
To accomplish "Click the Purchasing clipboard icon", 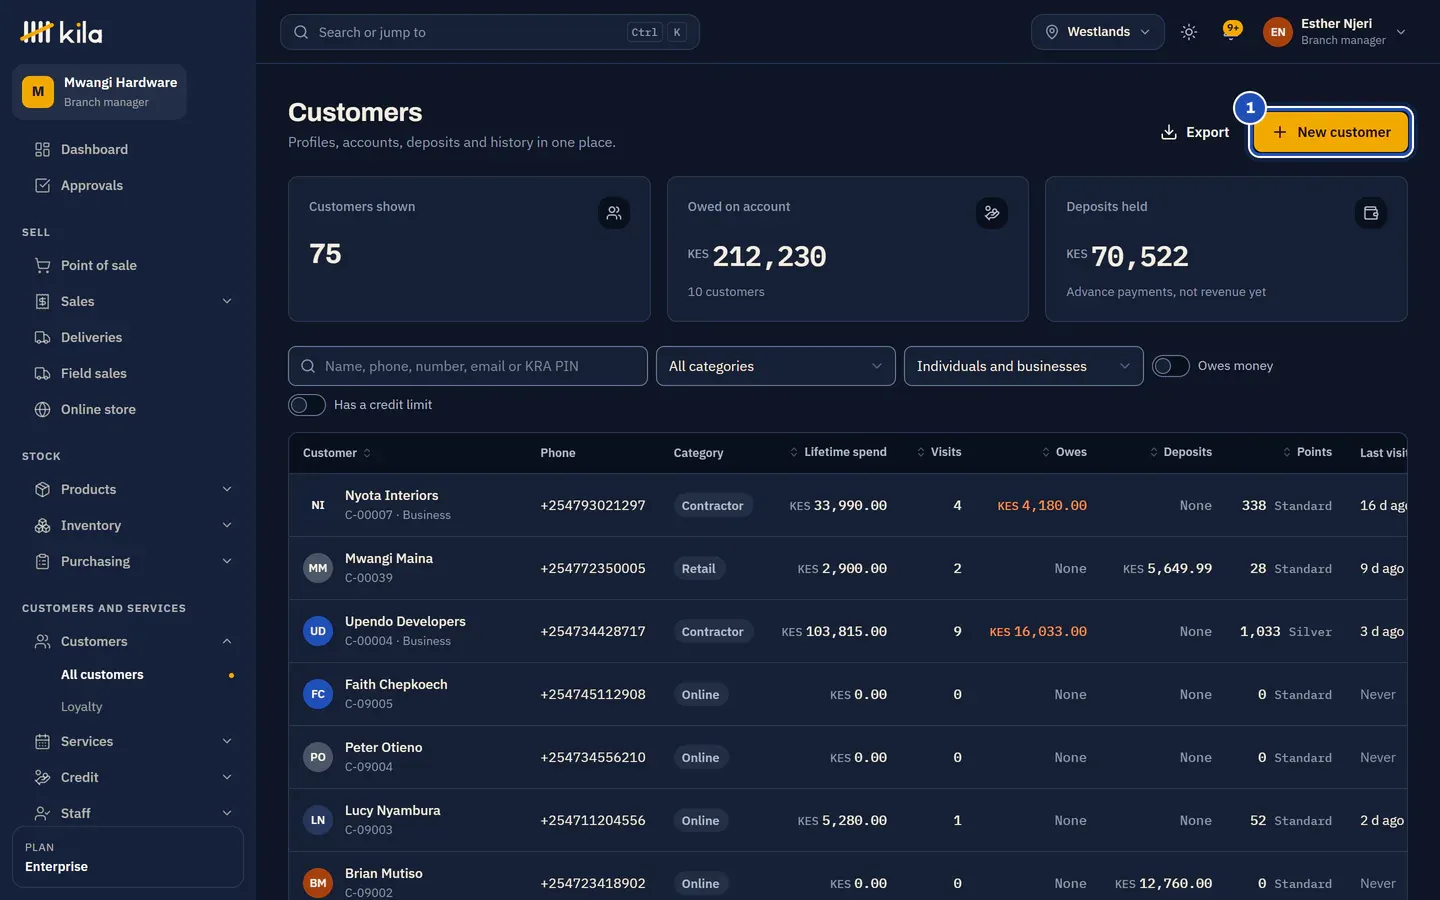I will point(42,561).
